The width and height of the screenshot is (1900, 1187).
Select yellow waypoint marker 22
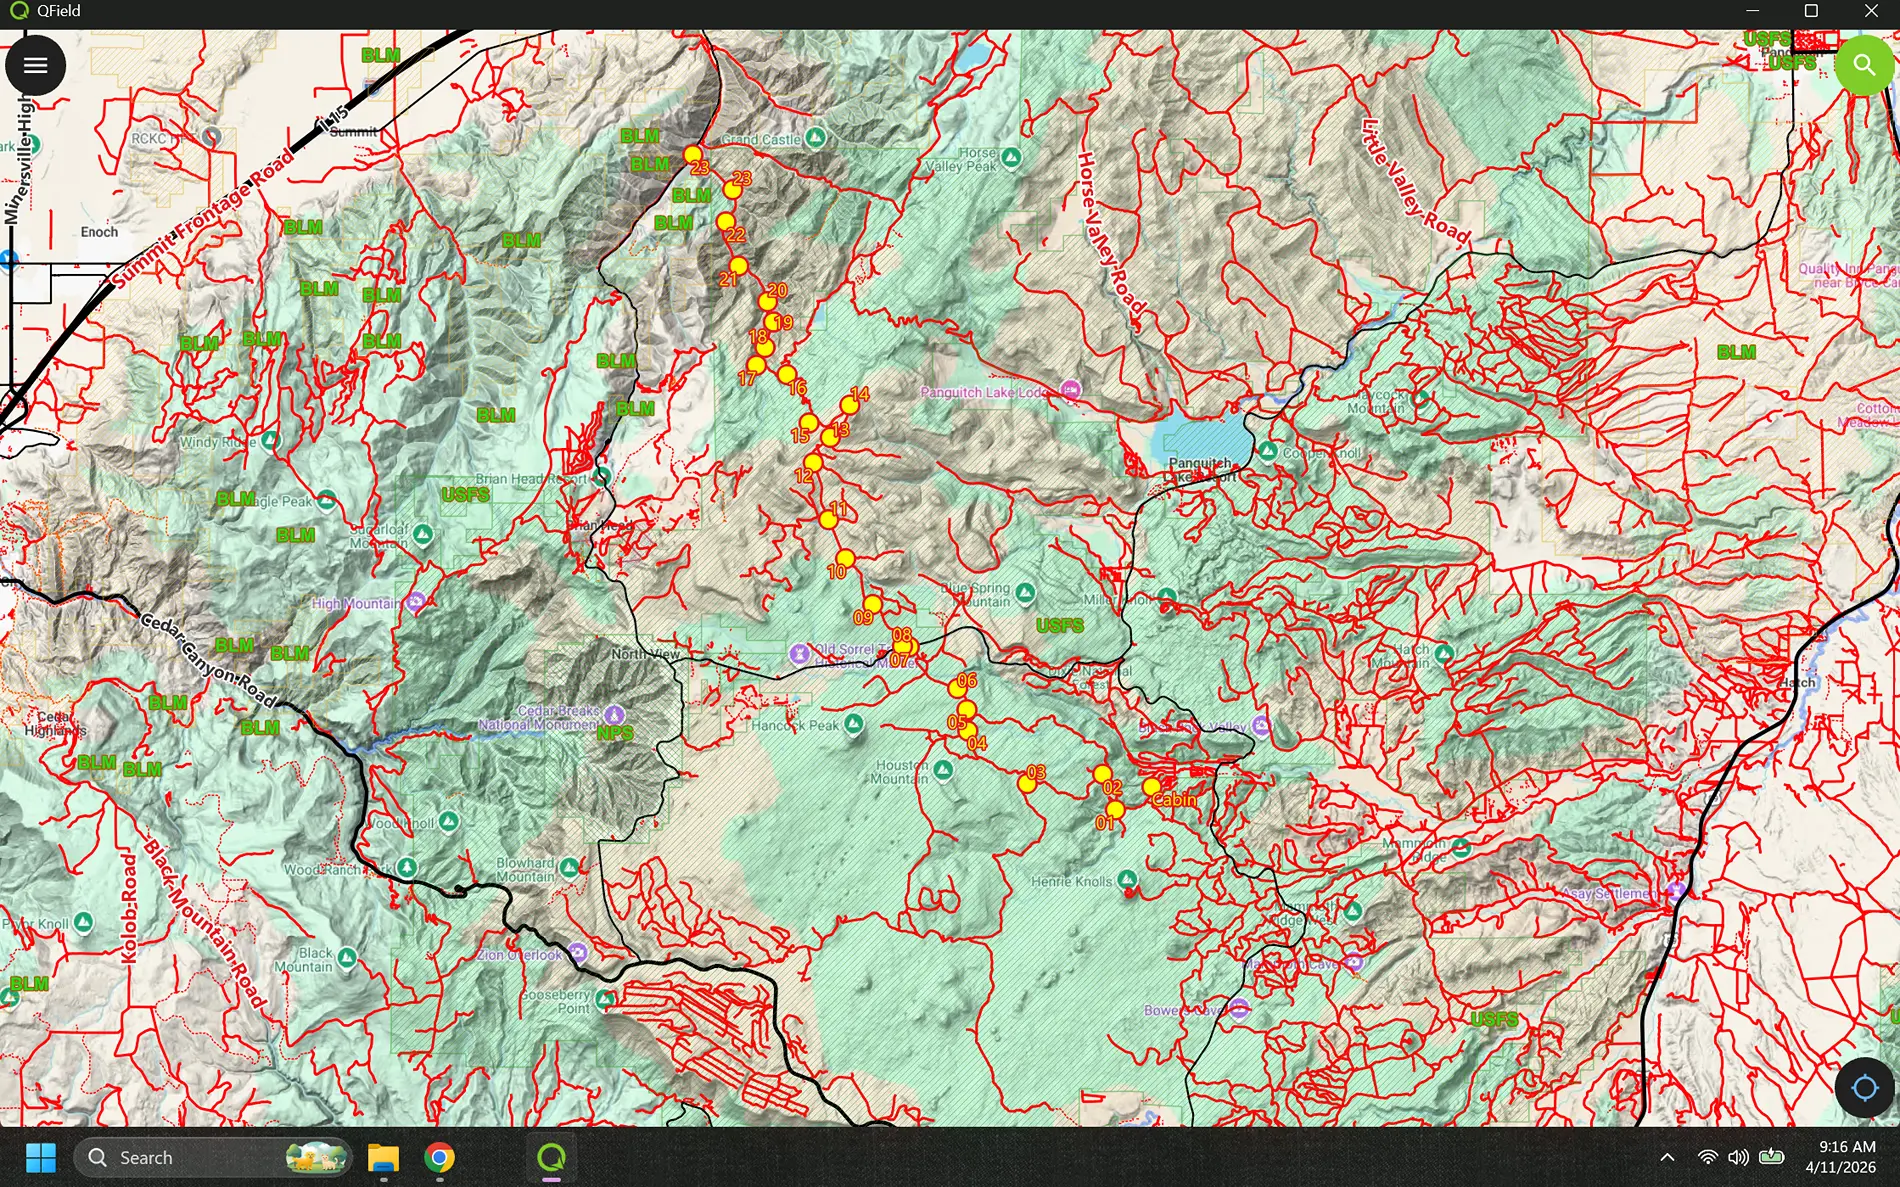pyautogui.click(x=726, y=221)
